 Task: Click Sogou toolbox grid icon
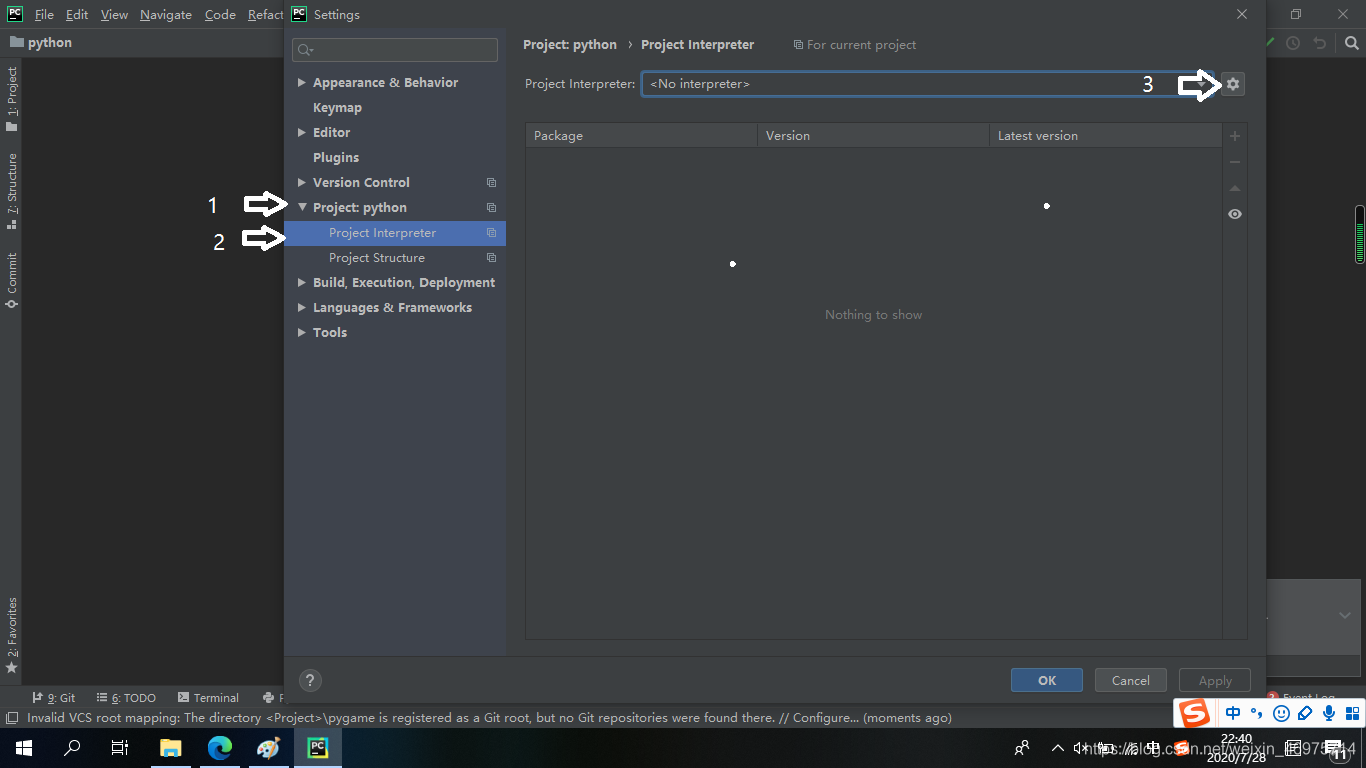click(1352, 714)
